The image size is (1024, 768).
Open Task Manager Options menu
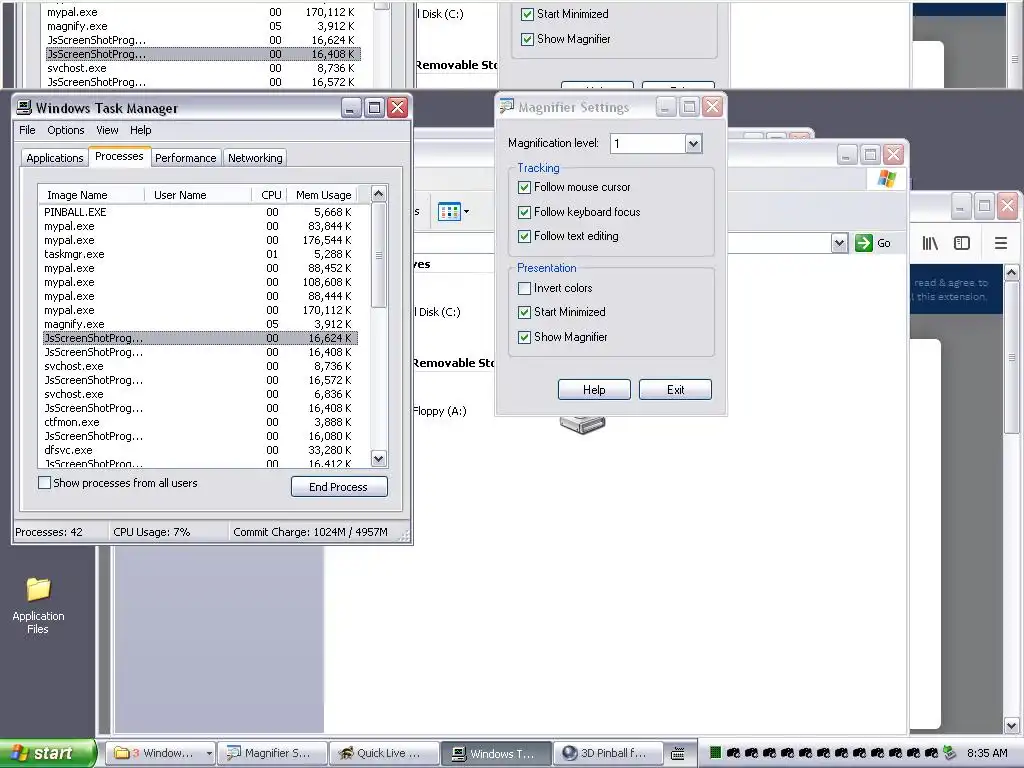click(x=65, y=130)
